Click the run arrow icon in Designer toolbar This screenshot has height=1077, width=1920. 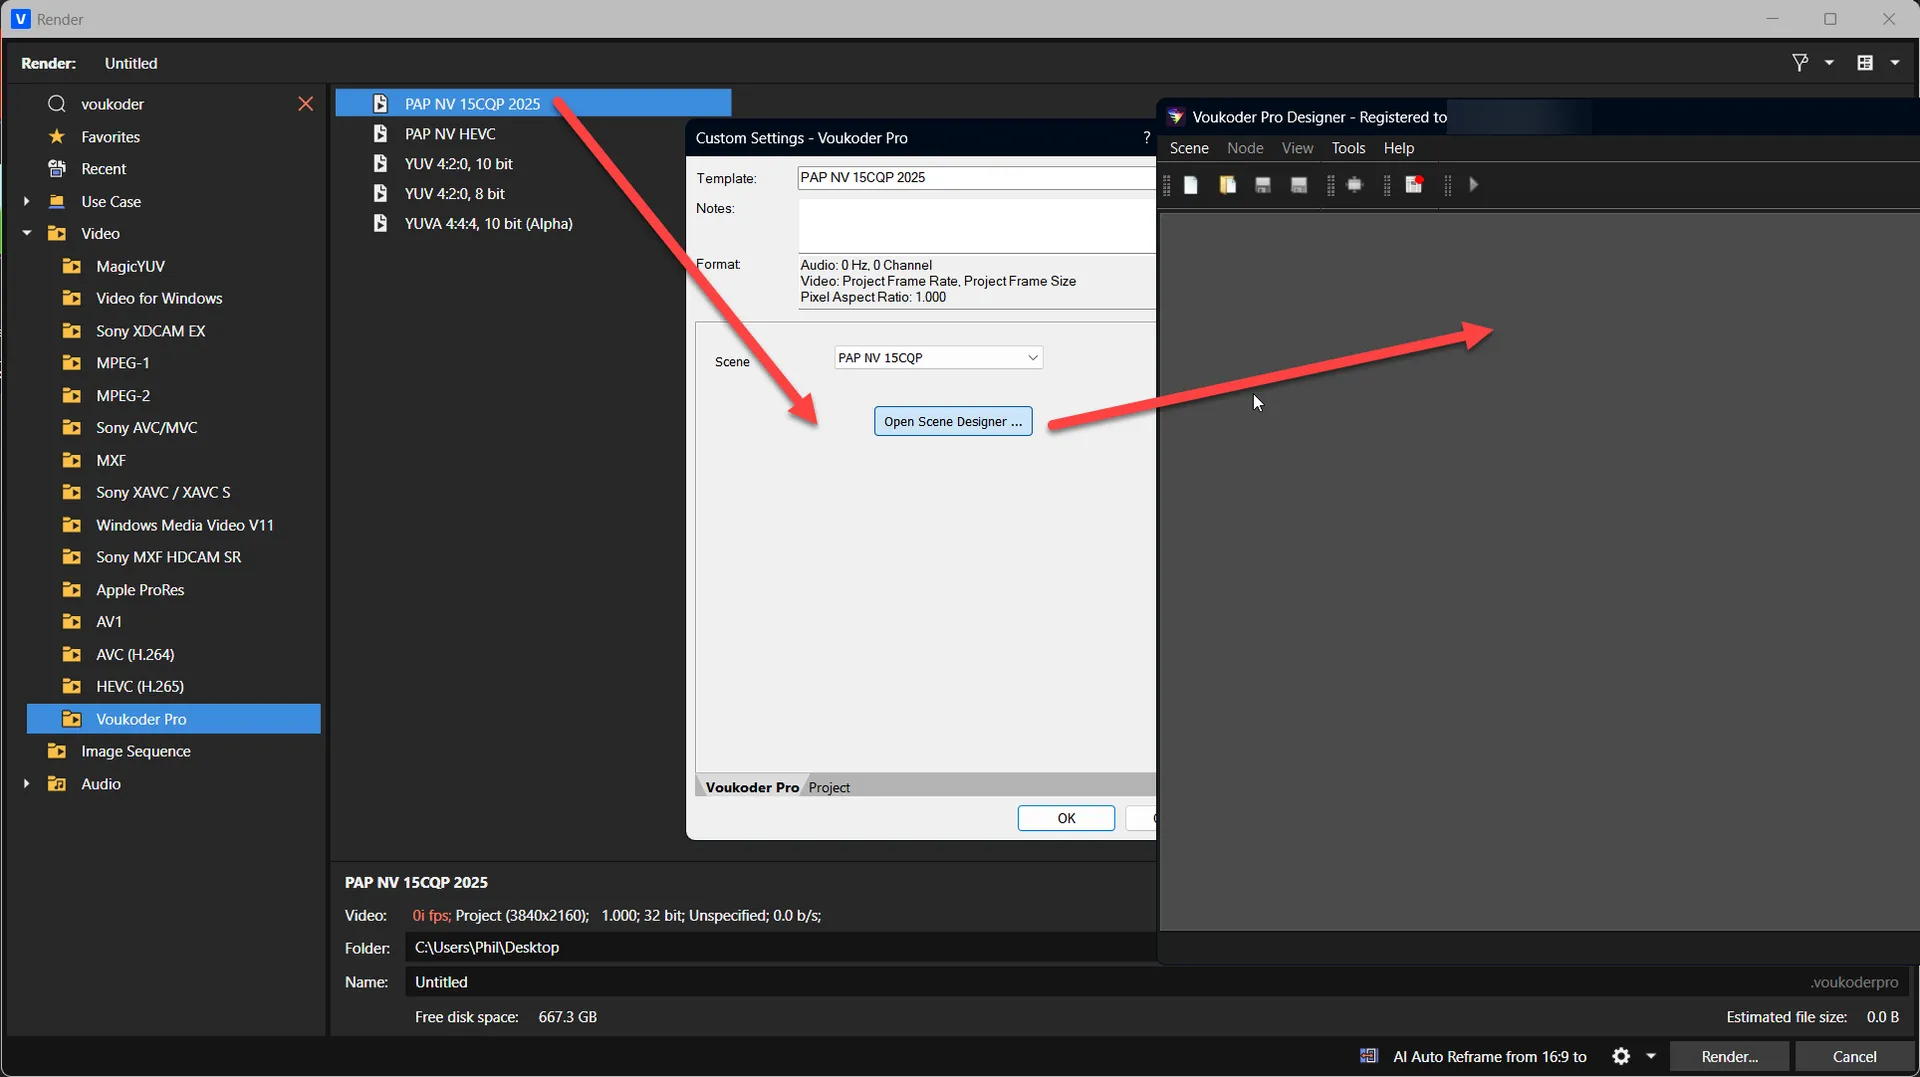pos(1473,185)
